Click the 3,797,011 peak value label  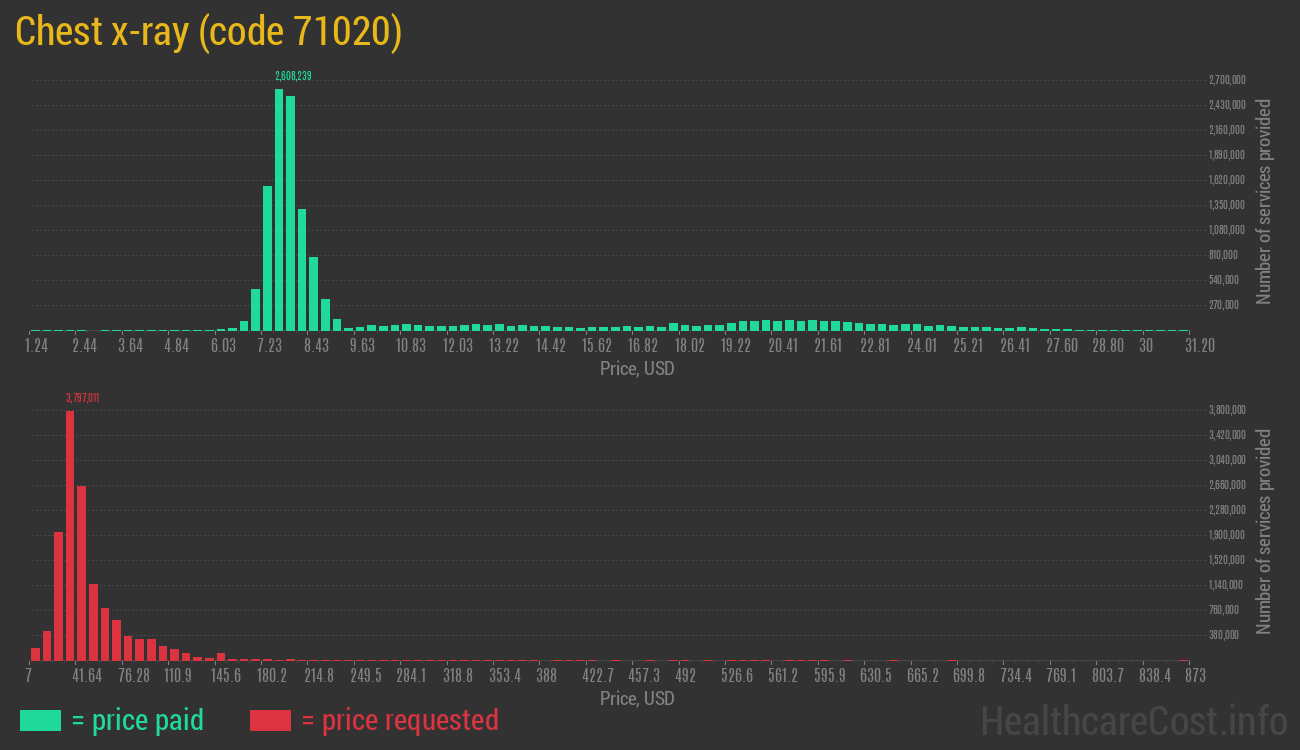(x=82, y=398)
